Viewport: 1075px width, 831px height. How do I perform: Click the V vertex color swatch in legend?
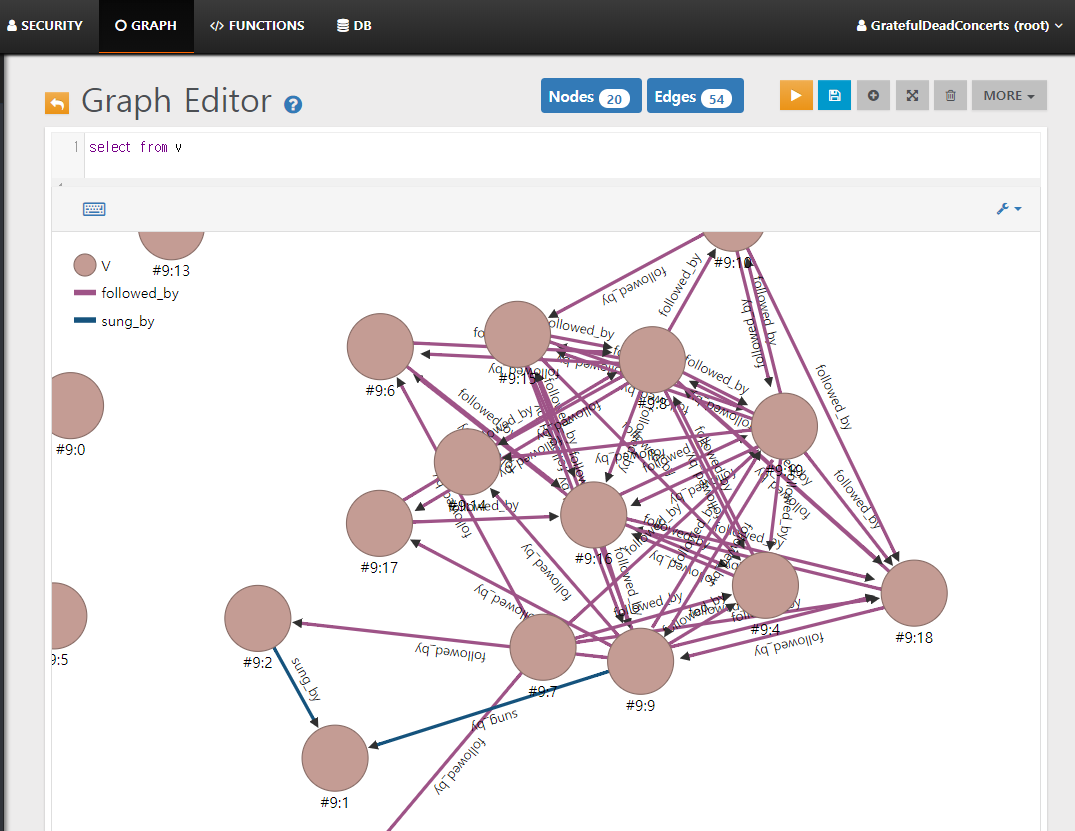click(85, 265)
